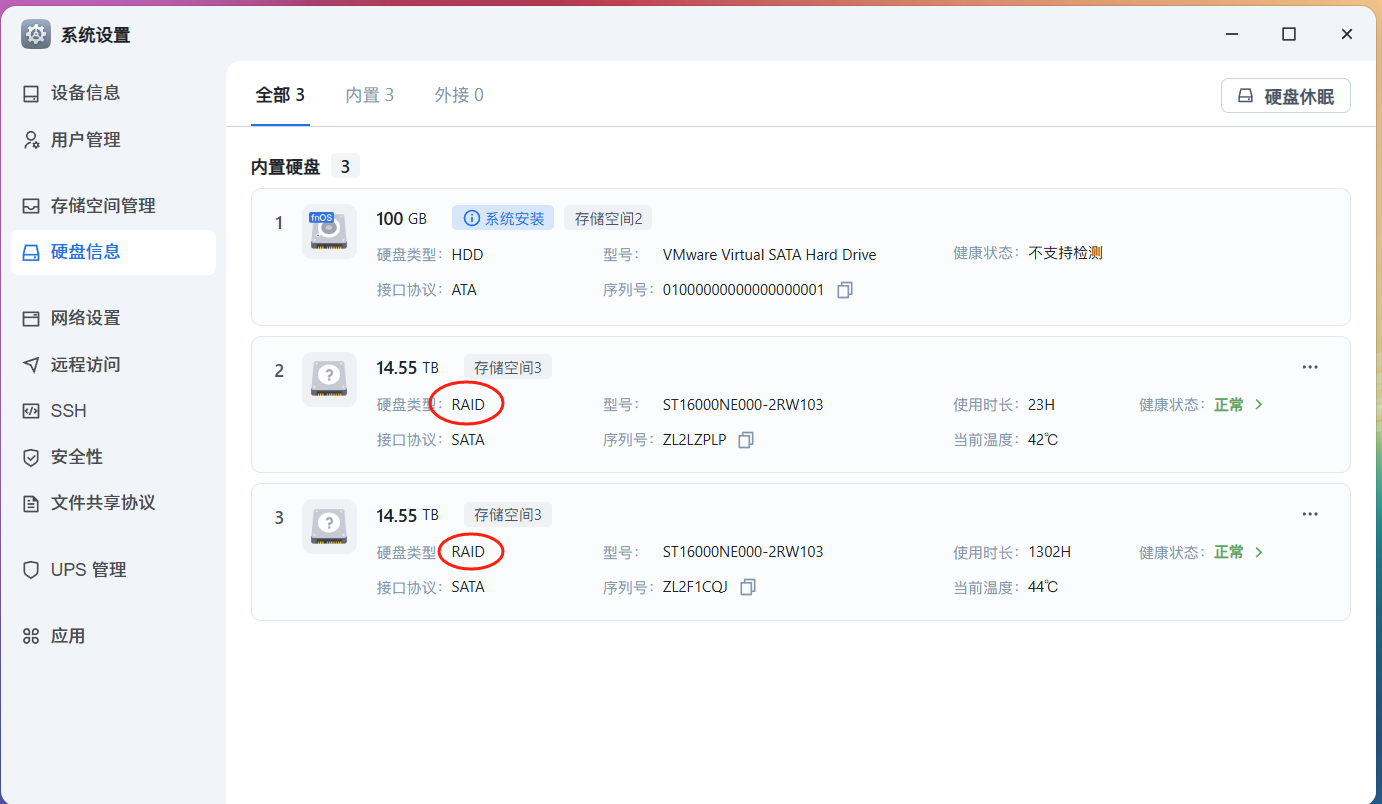Screen dimensions: 1382x804
Task: Click 存储空间3 tag on disk ZL2LZPLP
Action: 508,368
